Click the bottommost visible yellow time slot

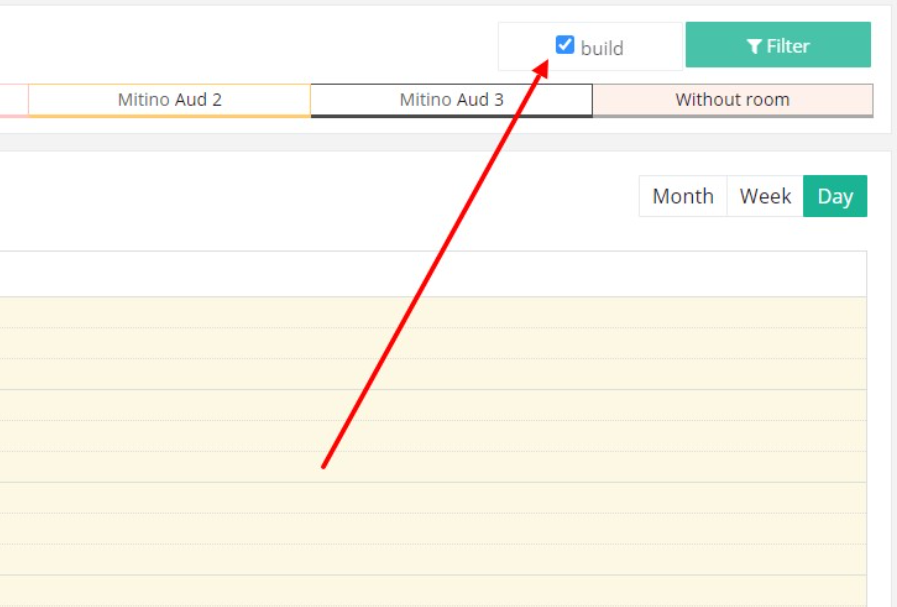433,591
